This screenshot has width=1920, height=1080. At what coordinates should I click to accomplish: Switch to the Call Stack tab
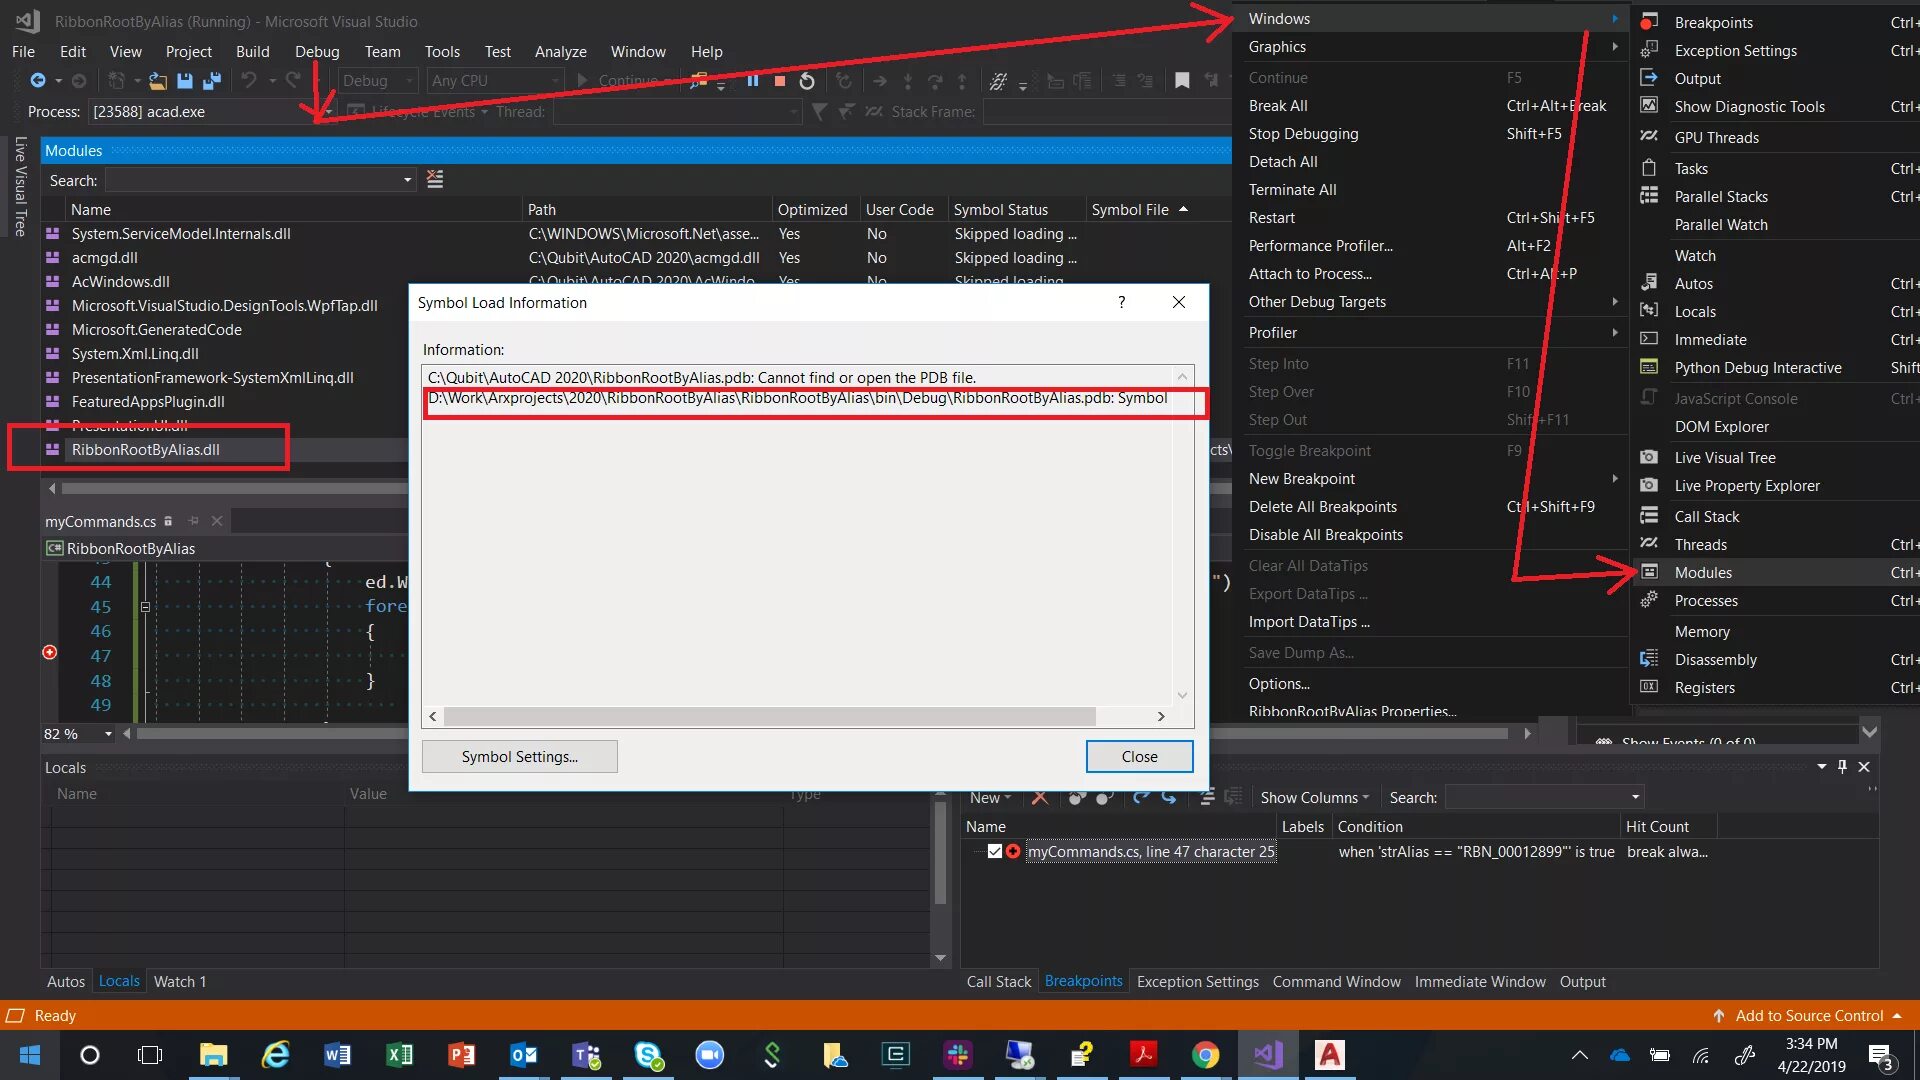(x=998, y=982)
